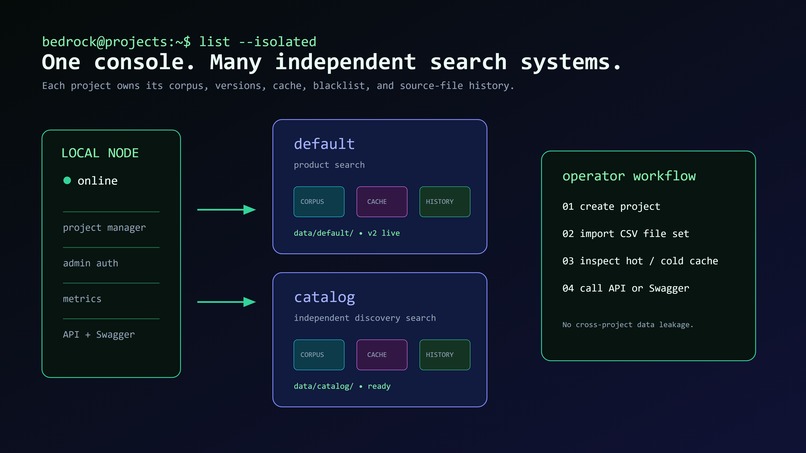Click step 02 import CSV file set
This screenshot has height=453, width=806.
point(625,233)
